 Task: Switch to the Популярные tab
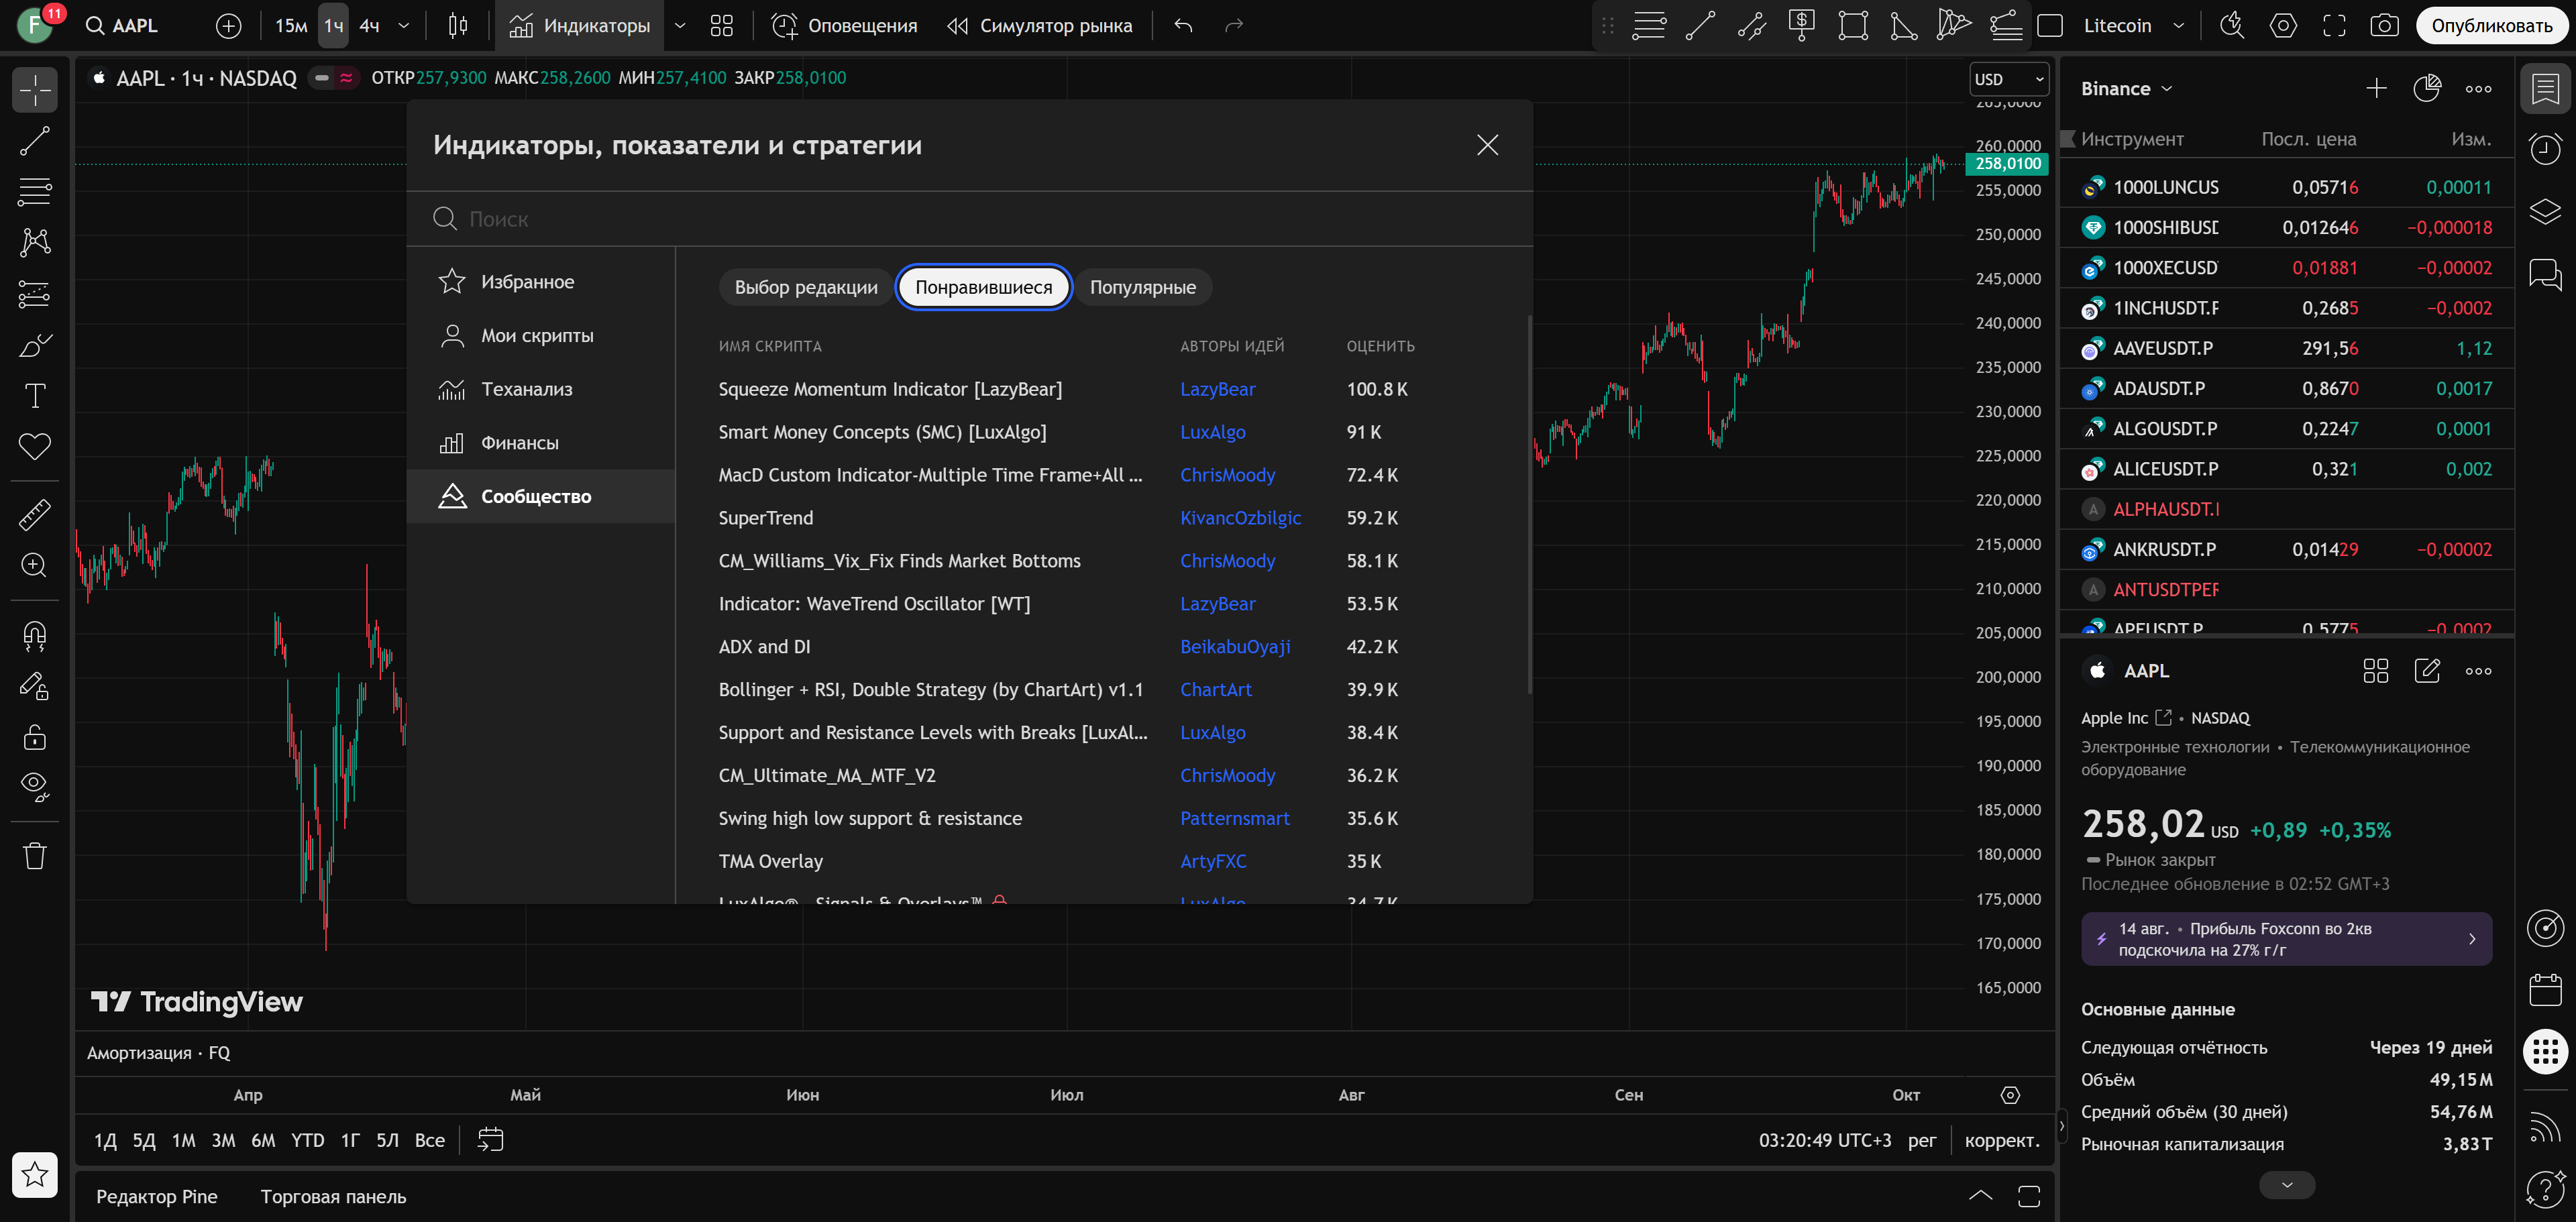[x=1142, y=288]
